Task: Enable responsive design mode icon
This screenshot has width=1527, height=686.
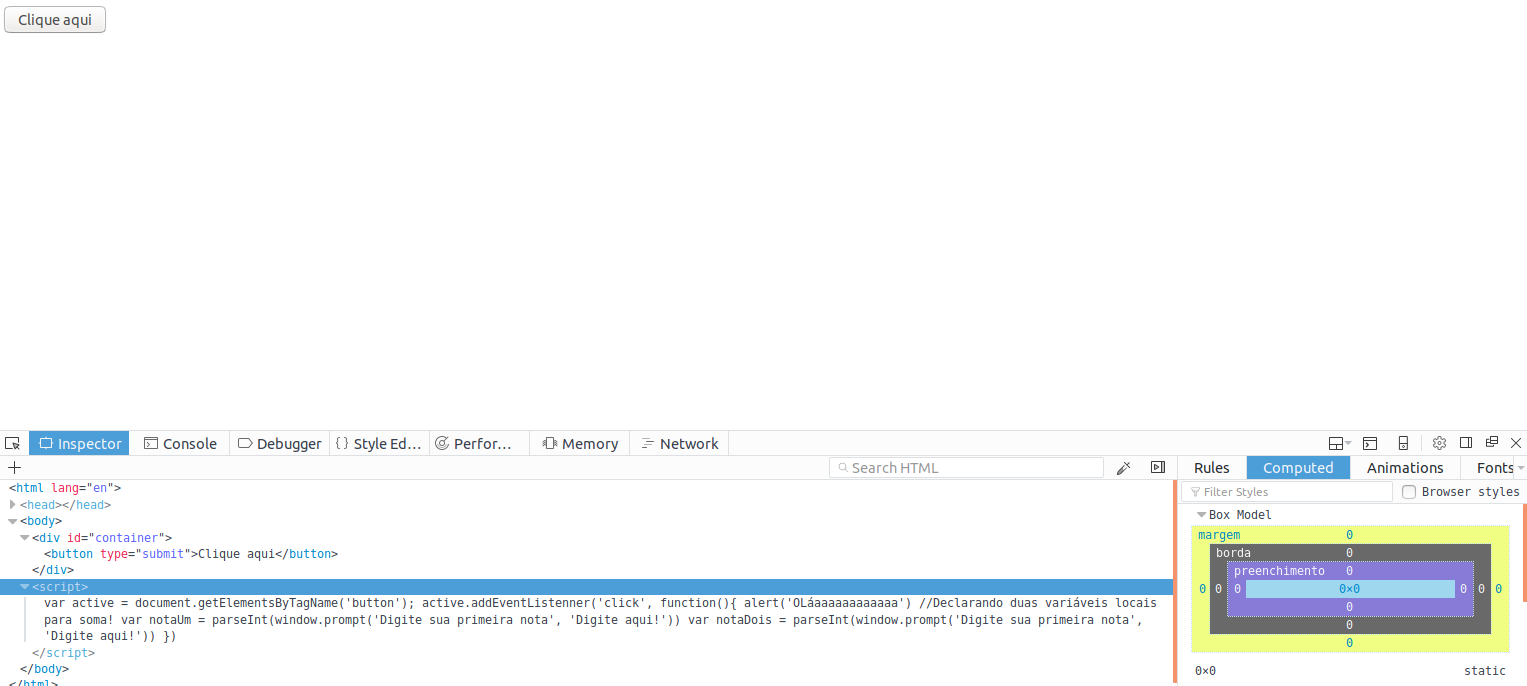Action: tap(1403, 443)
